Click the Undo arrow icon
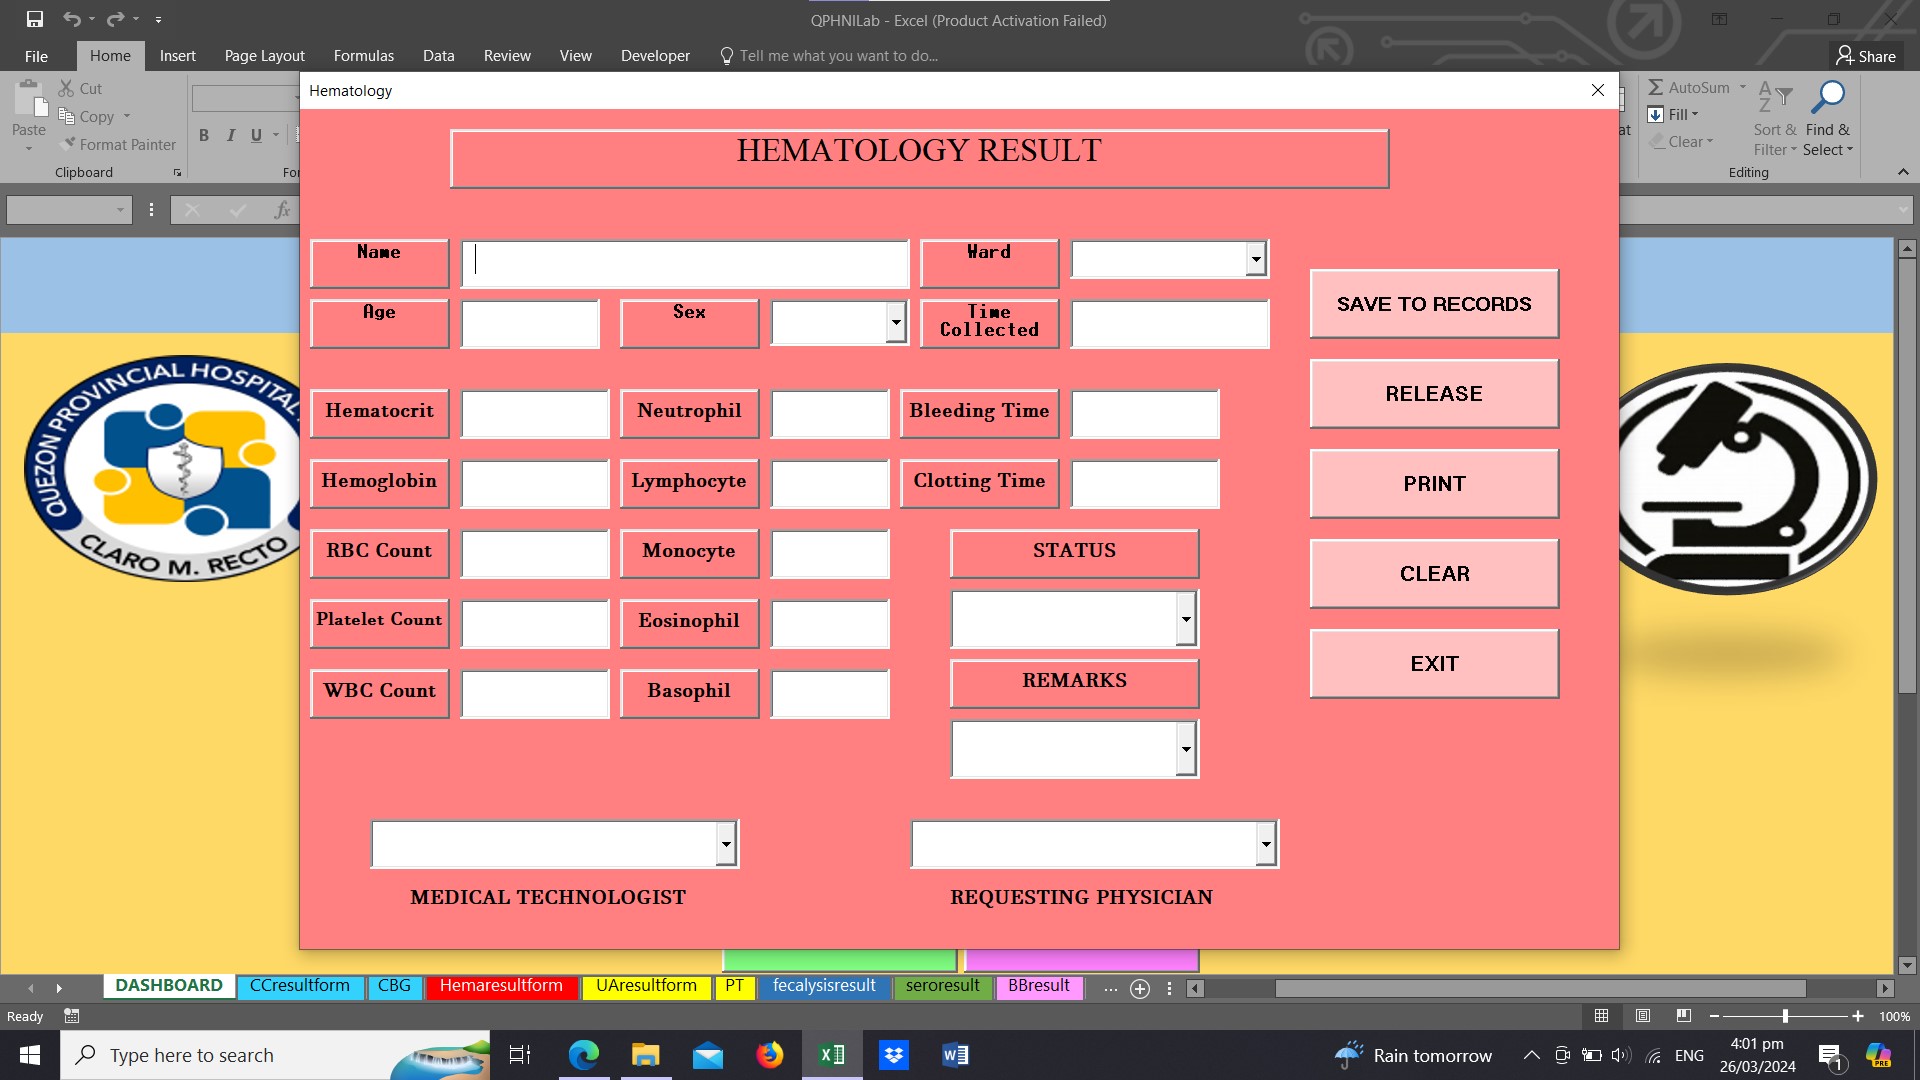This screenshot has width=1920, height=1080. coord(71,19)
